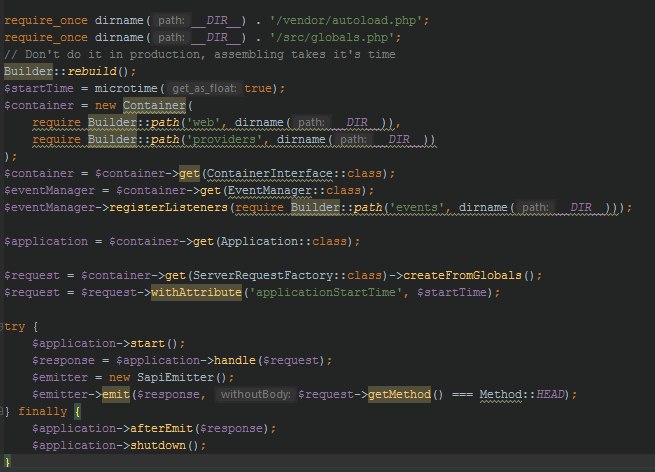Viewport: 655px width, 472px height.
Task: Click dirname on the 'providers' line
Action: (301, 140)
